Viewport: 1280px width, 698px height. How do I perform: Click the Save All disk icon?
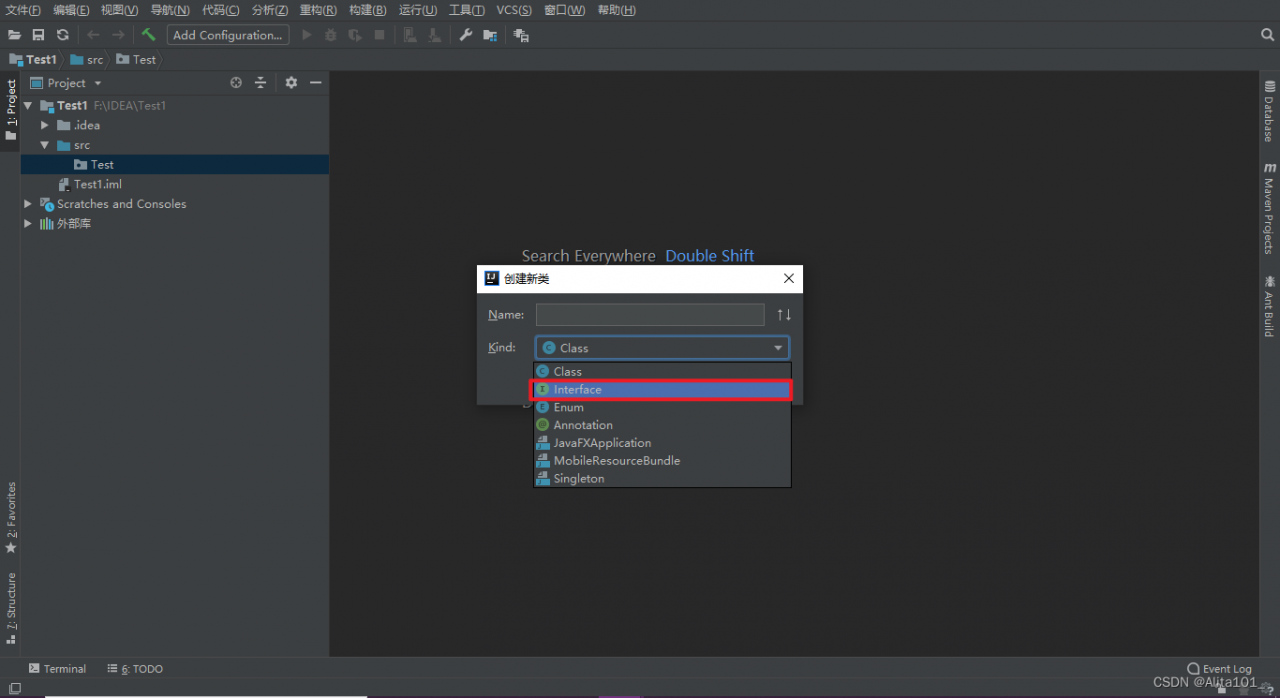click(x=38, y=35)
